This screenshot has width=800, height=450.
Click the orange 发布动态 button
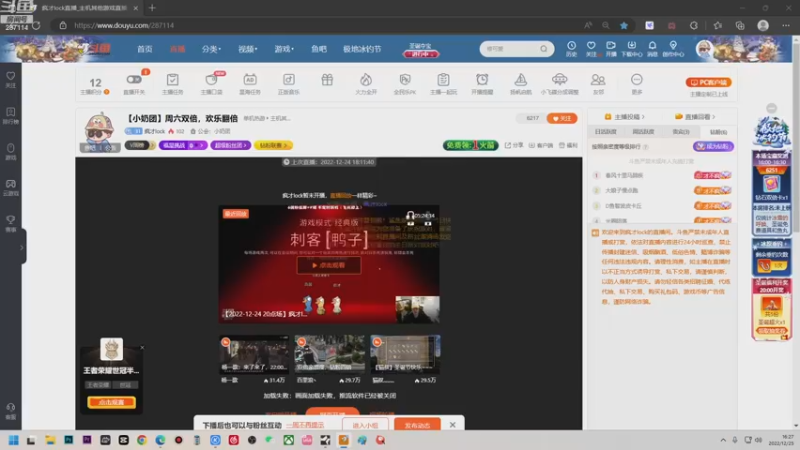[417, 425]
